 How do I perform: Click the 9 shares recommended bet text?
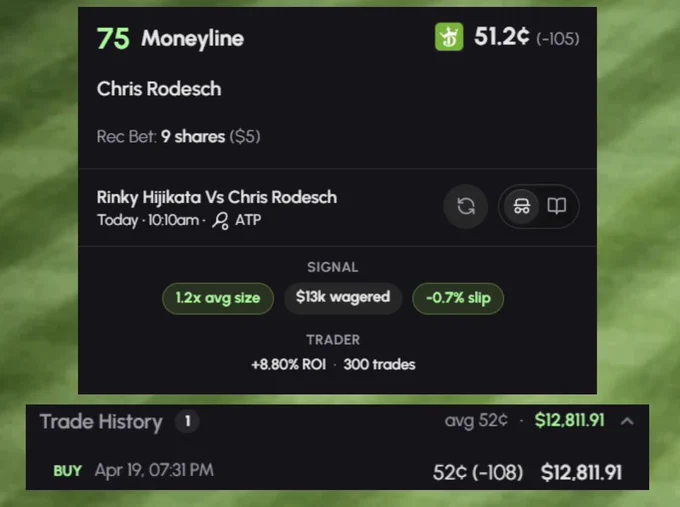(x=193, y=137)
